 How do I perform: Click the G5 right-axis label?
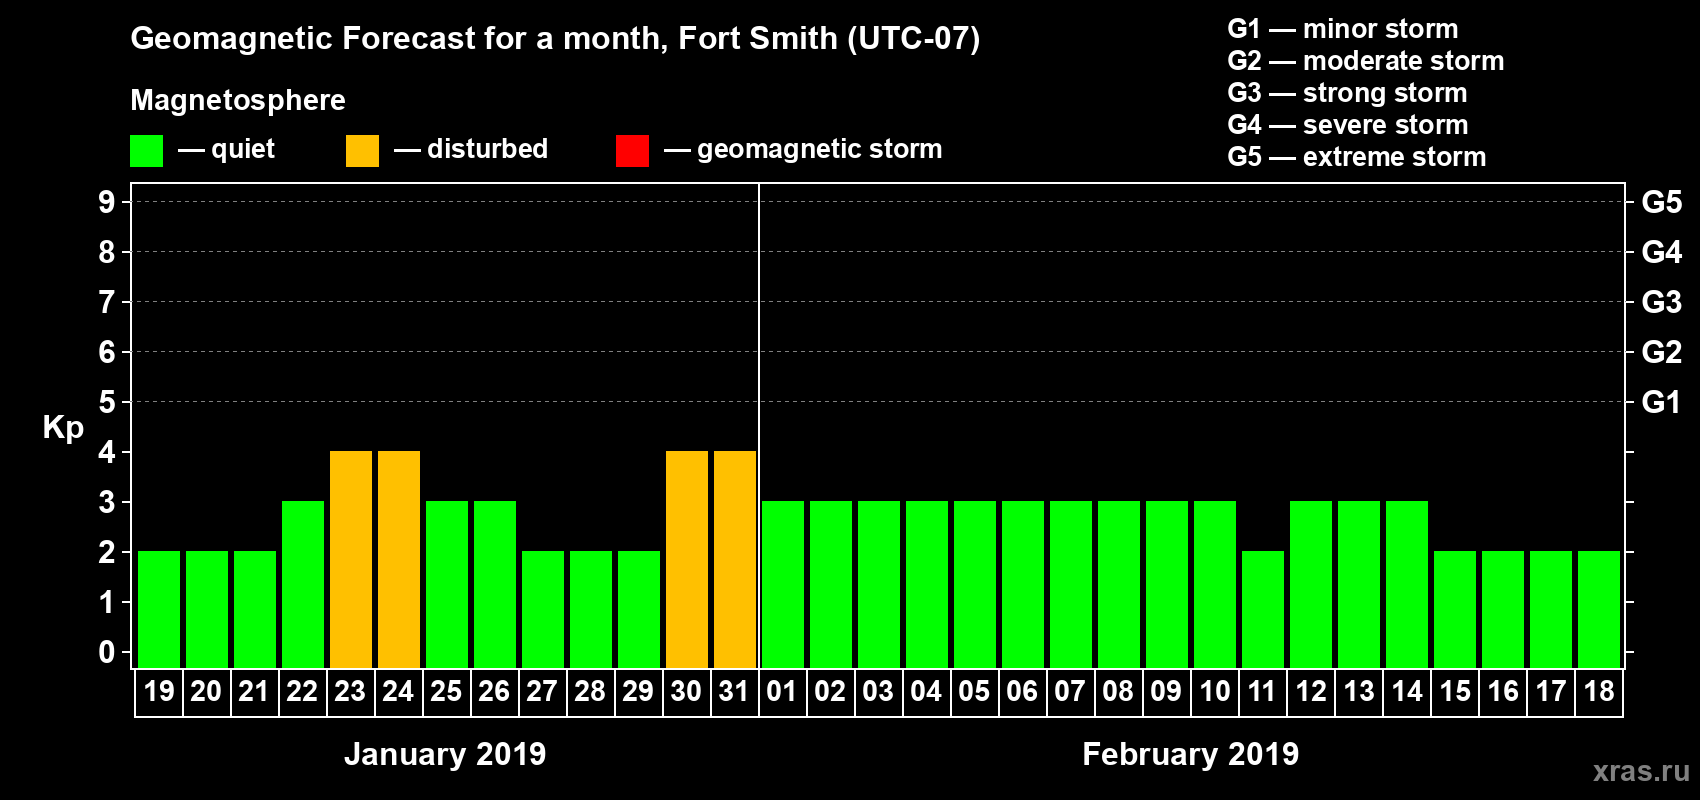pos(1662,202)
